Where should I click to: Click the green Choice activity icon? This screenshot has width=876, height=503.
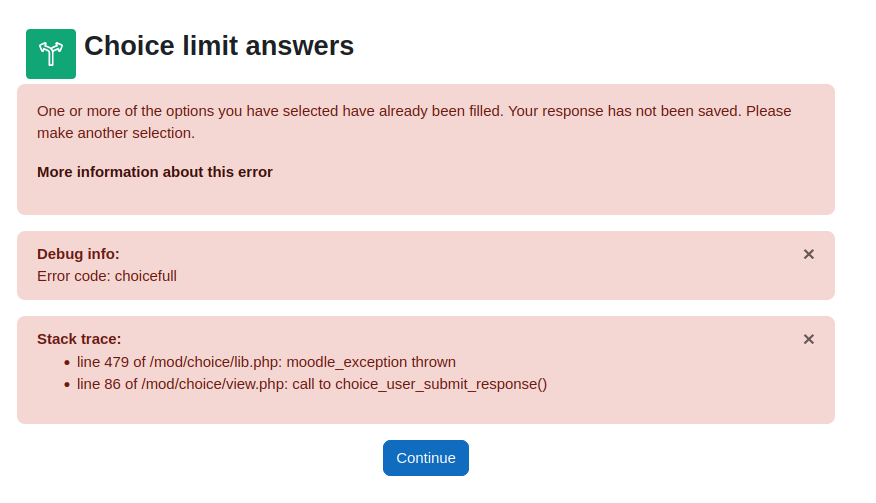[x=51, y=54]
